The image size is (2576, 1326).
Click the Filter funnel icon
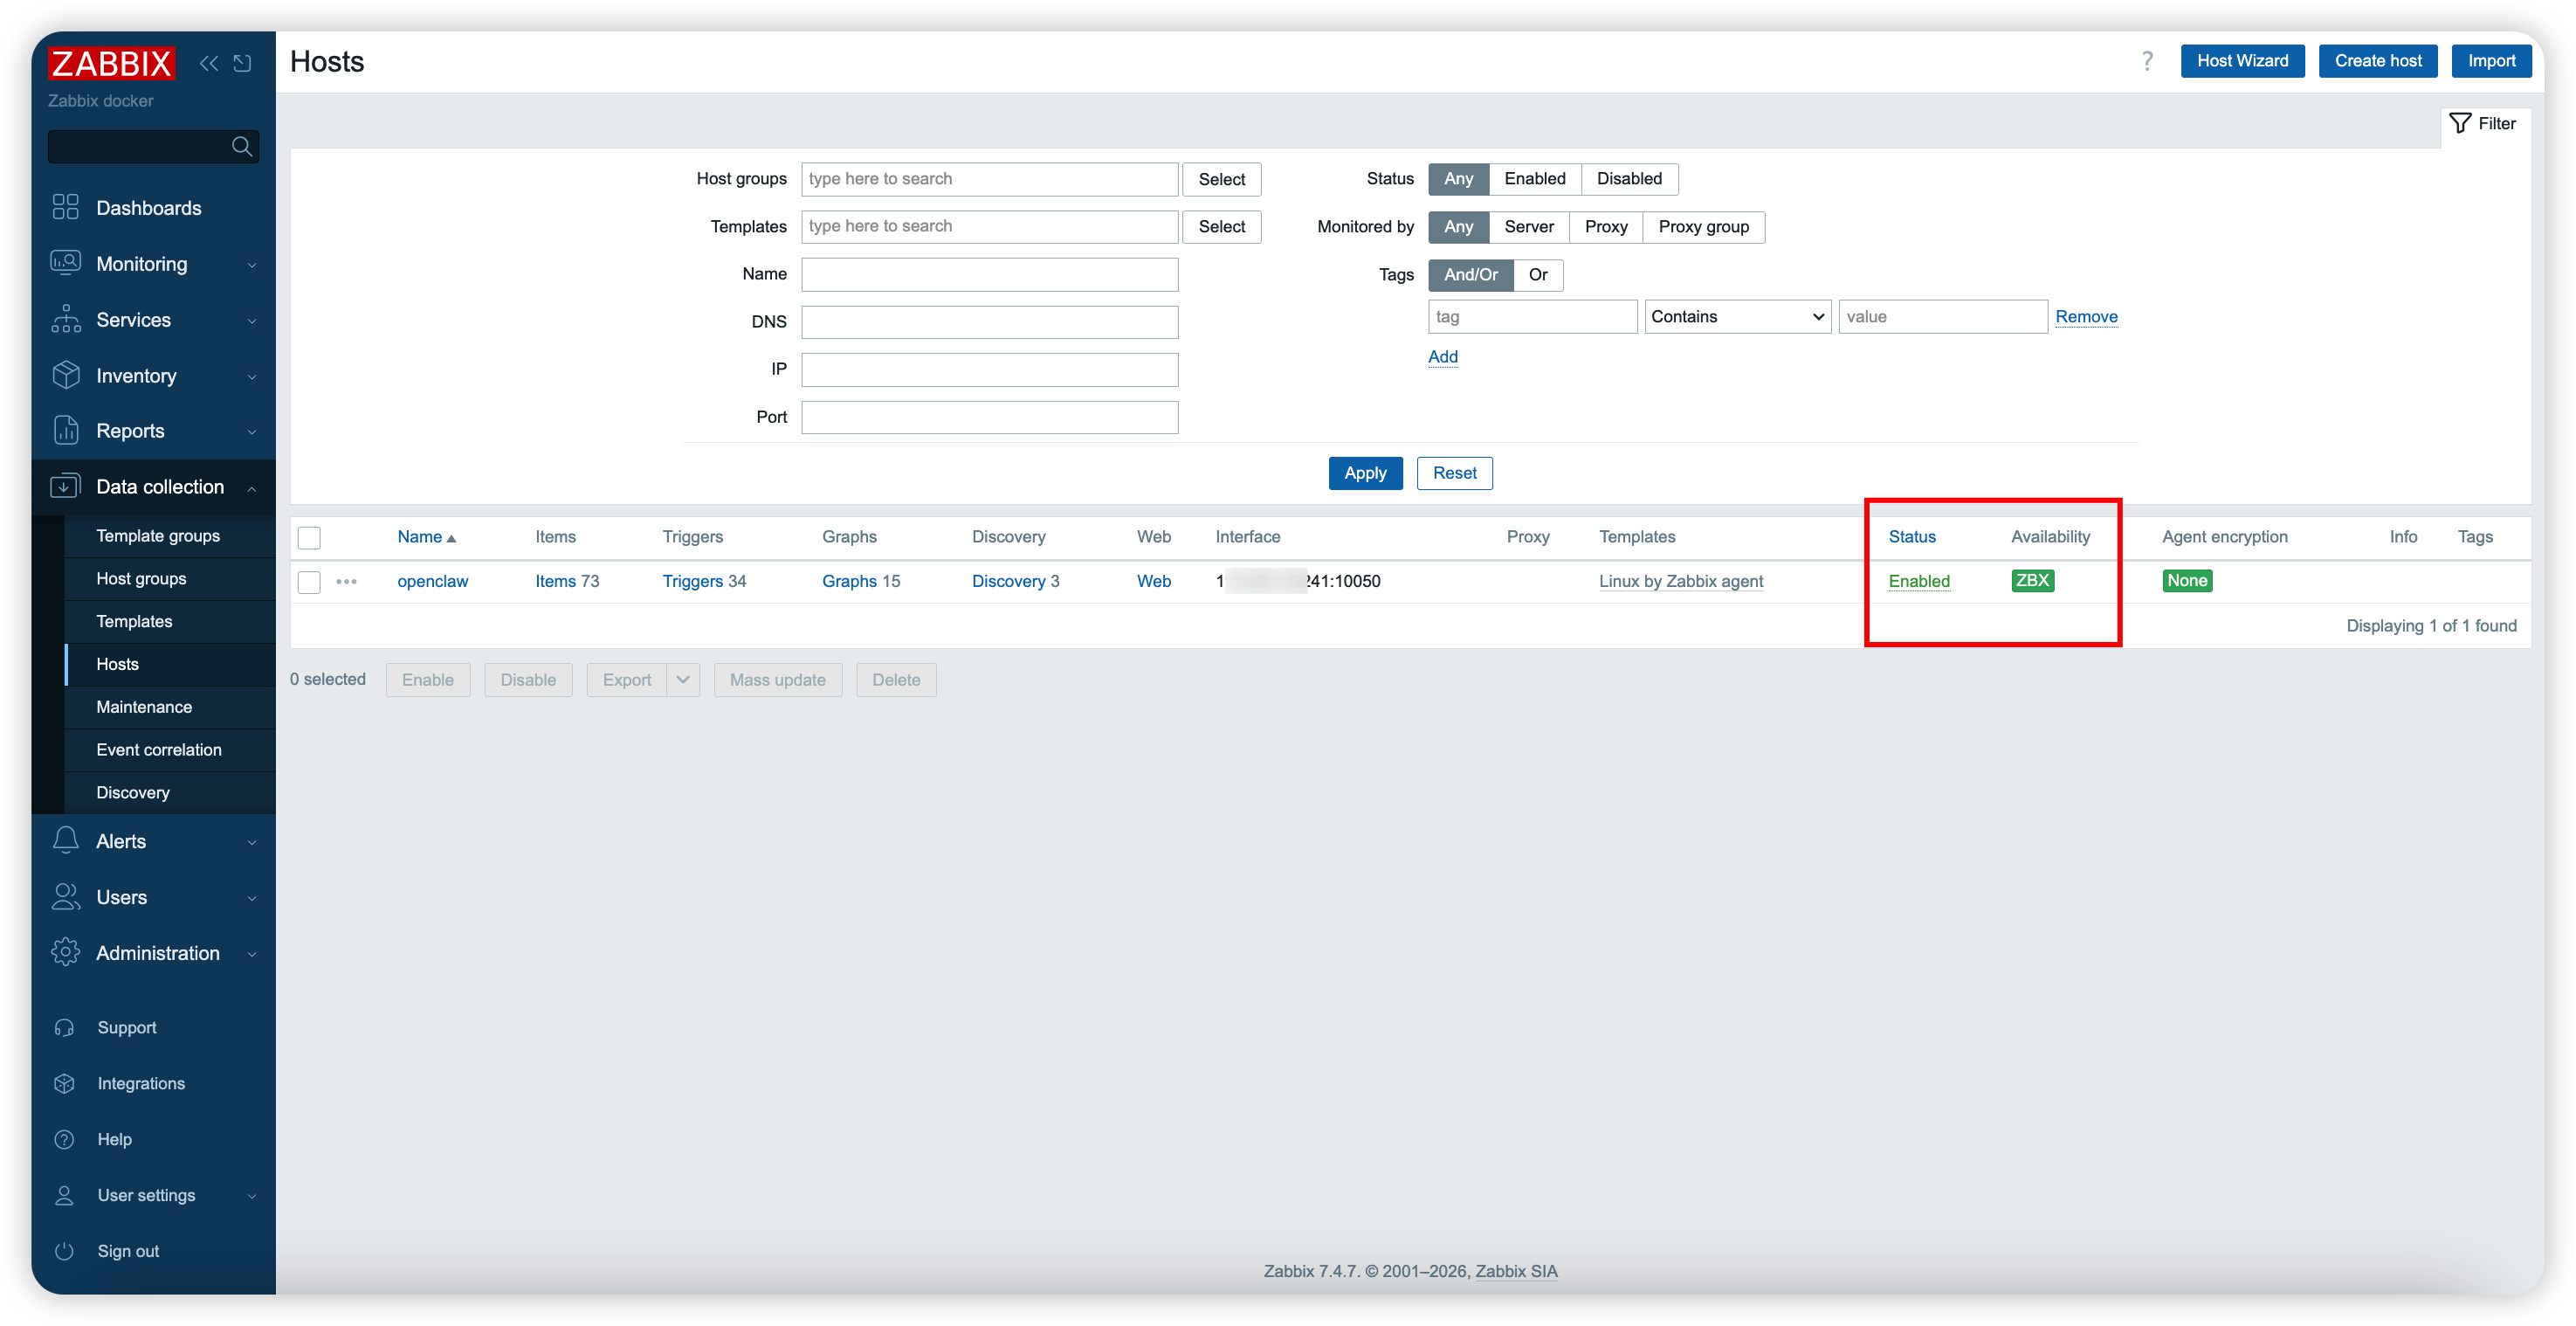coord(2460,123)
